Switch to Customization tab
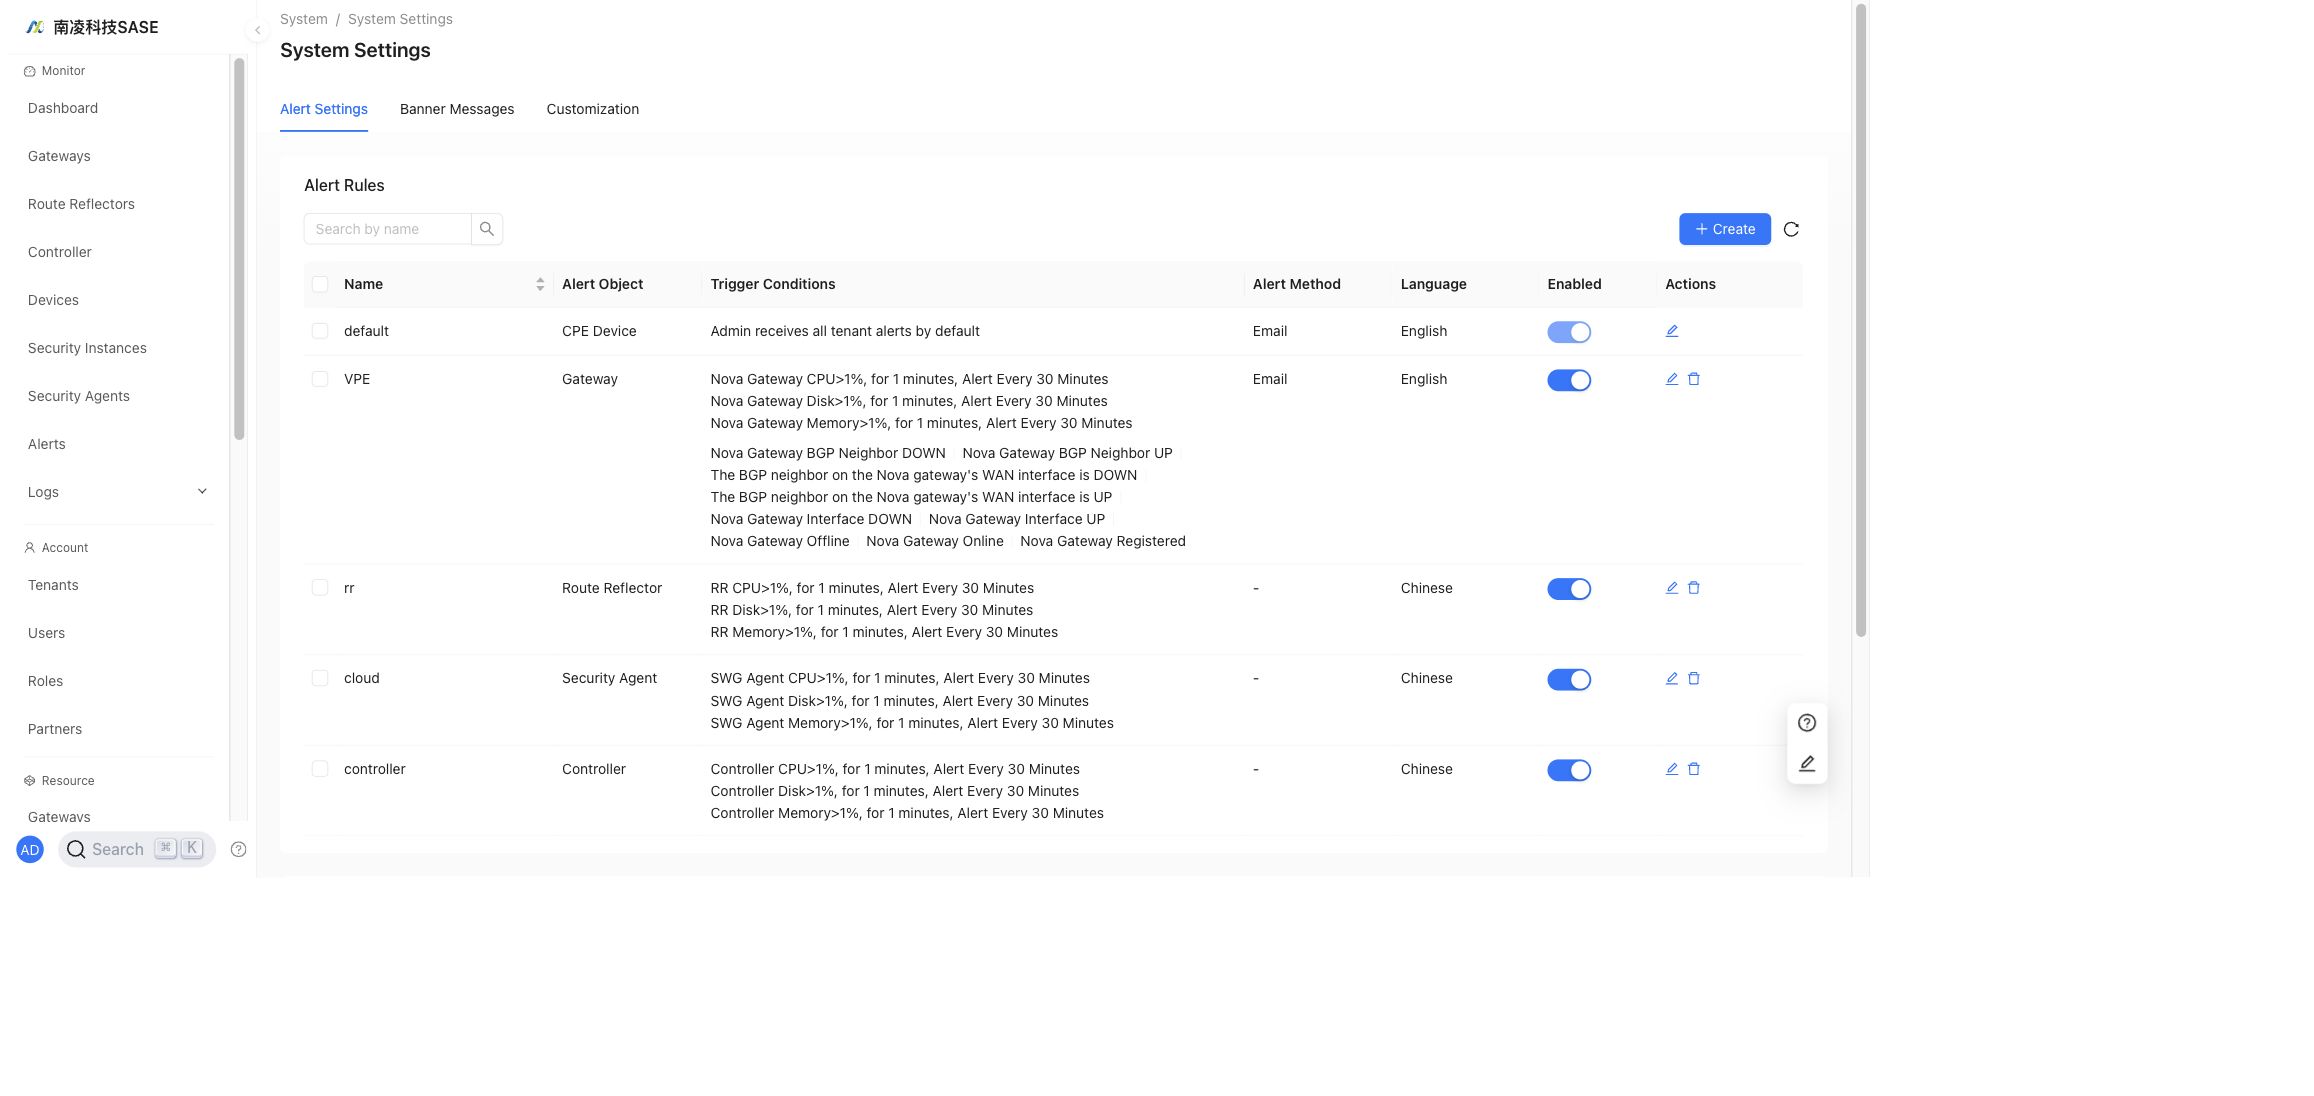The width and height of the screenshot is (2314, 1096). (x=592, y=109)
